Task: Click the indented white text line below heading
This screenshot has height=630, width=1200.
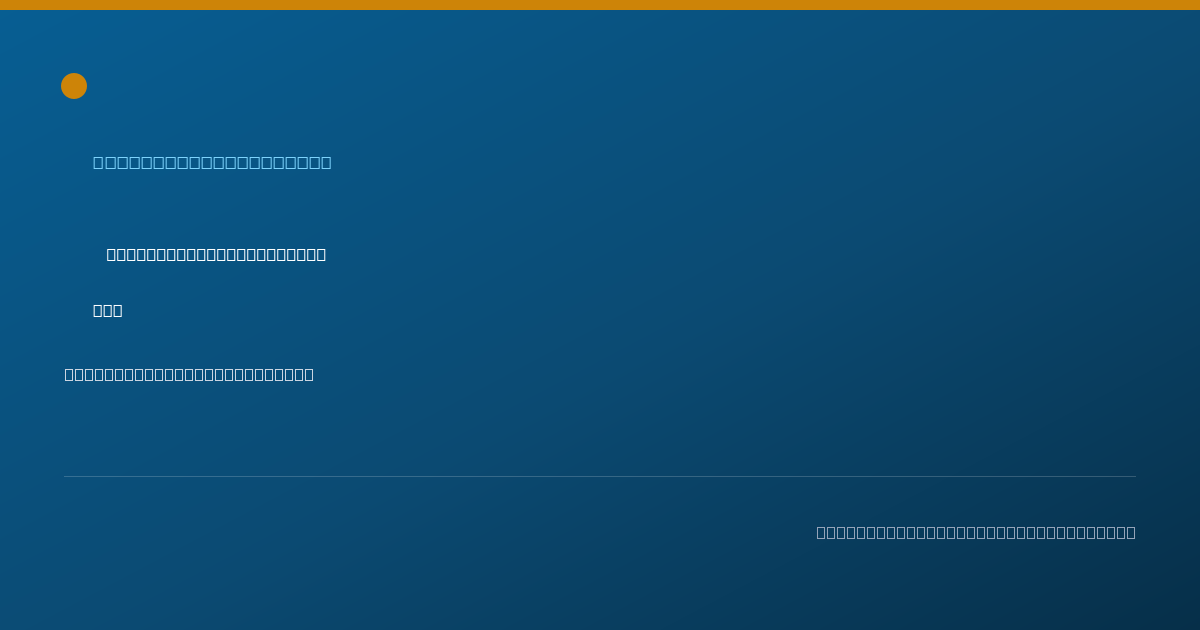Action: [x=216, y=254]
